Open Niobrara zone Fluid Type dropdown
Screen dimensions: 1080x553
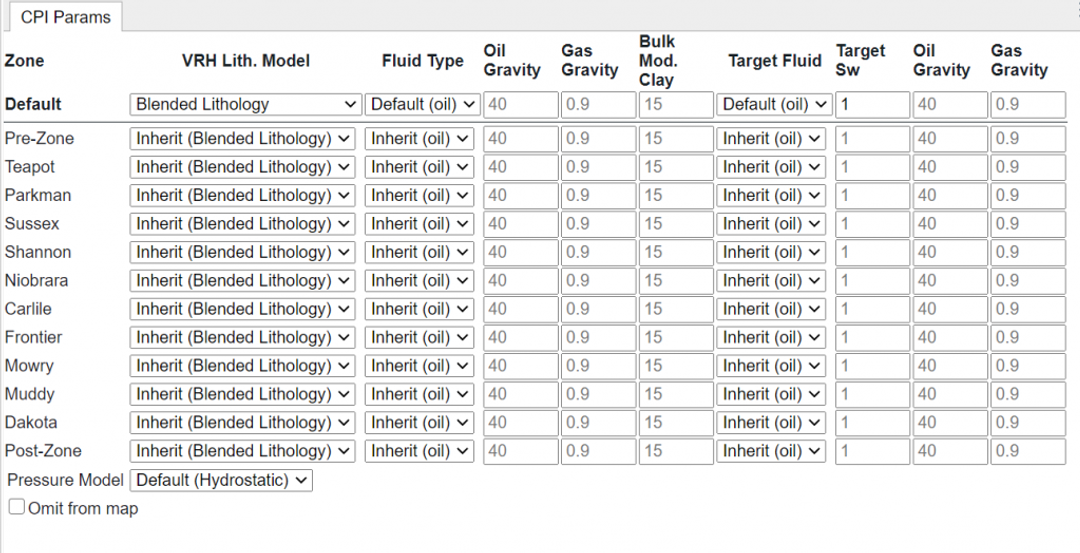[x=419, y=280]
